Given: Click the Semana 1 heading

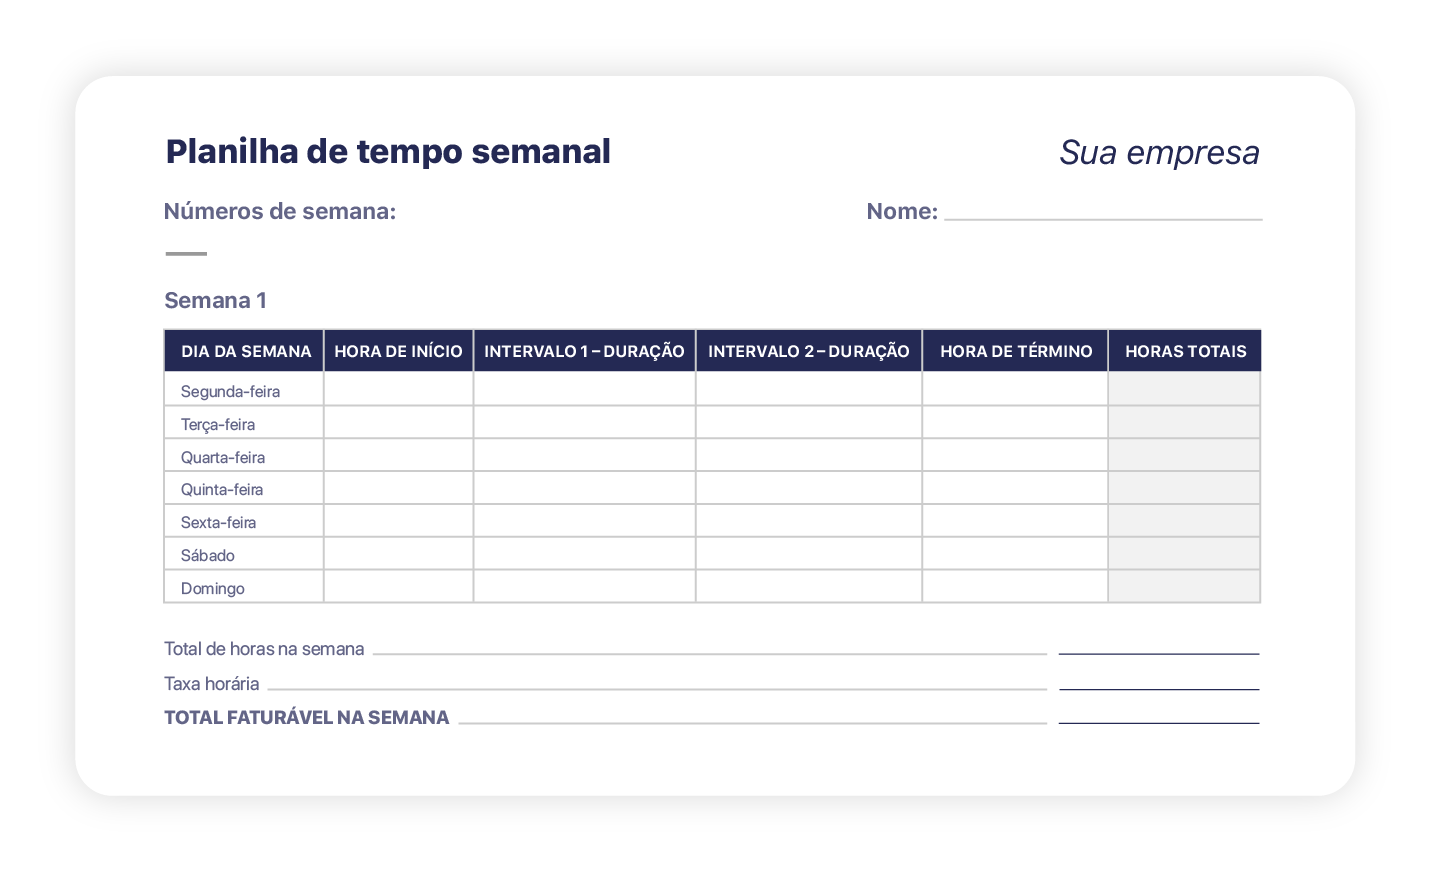Looking at the screenshot, I should pyautogui.click(x=215, y=301).
